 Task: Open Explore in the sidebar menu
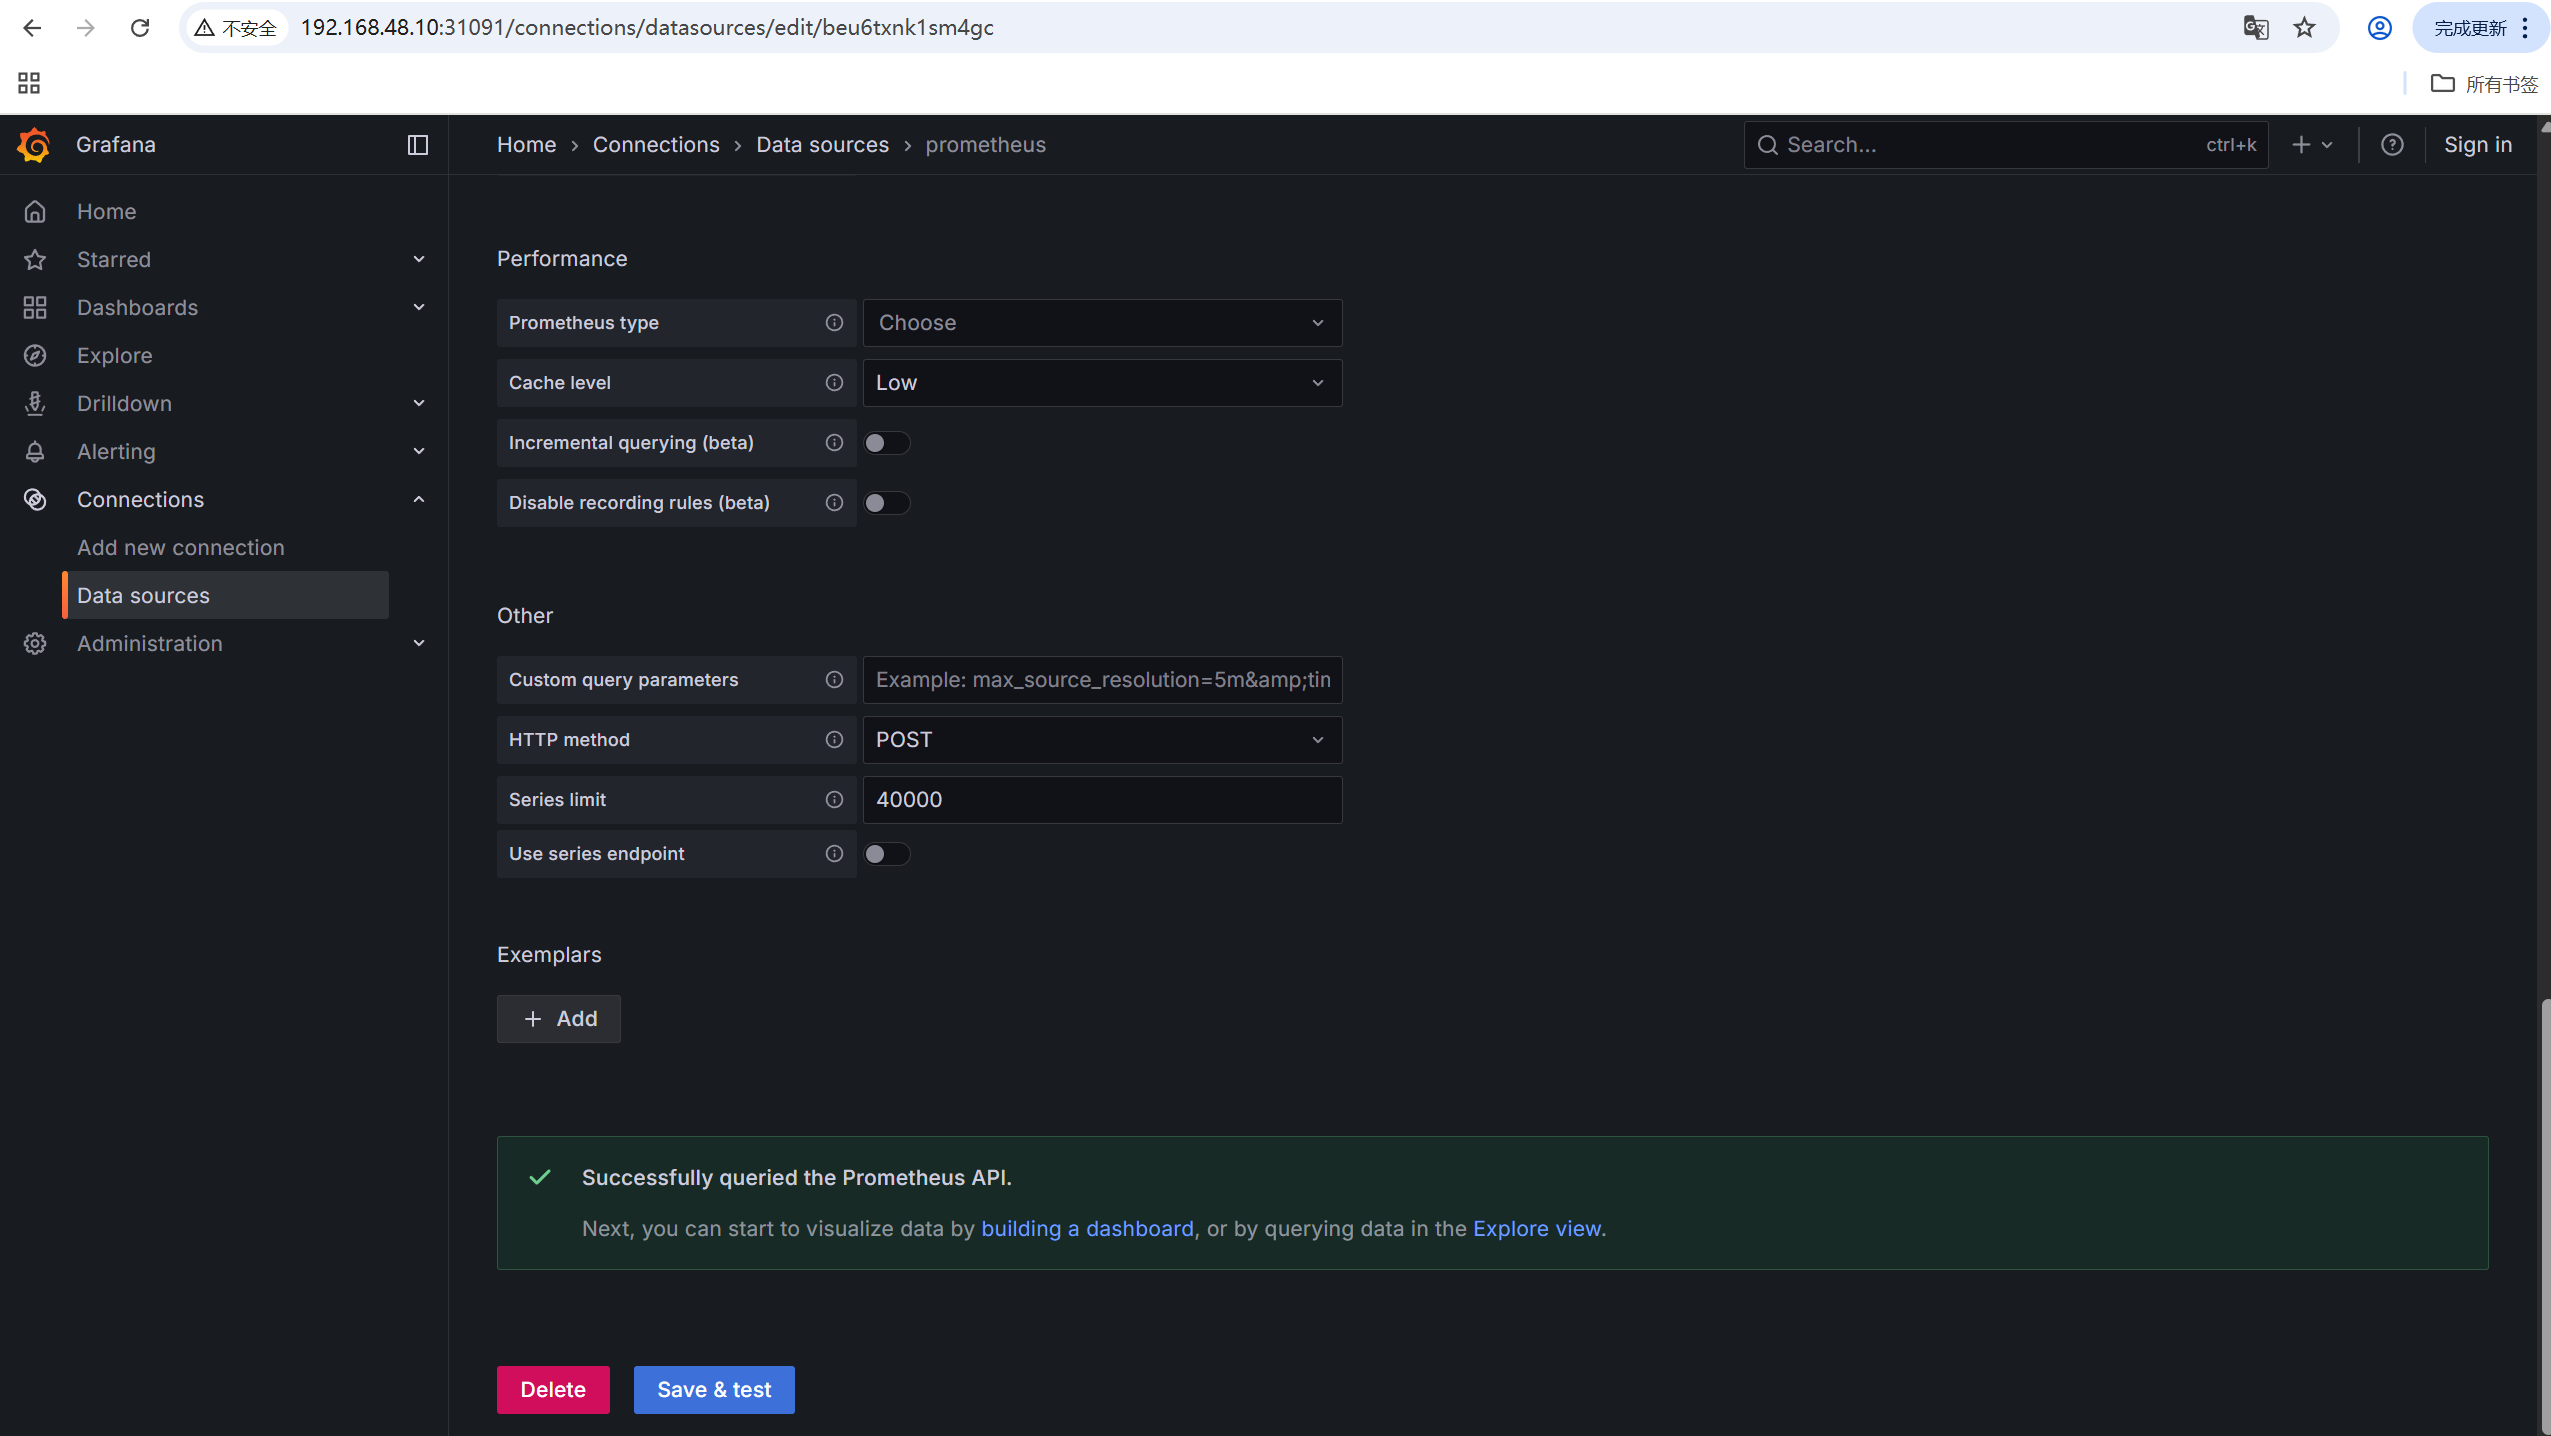(115, 356)
